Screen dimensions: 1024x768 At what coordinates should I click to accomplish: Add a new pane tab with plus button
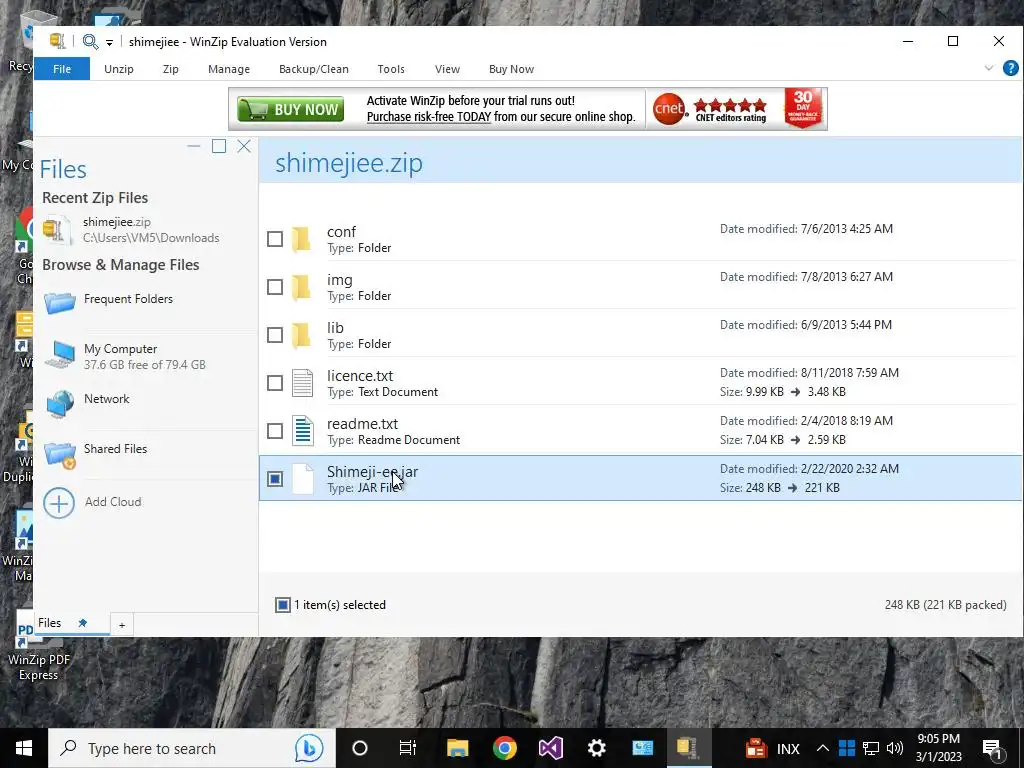[121, 625]
